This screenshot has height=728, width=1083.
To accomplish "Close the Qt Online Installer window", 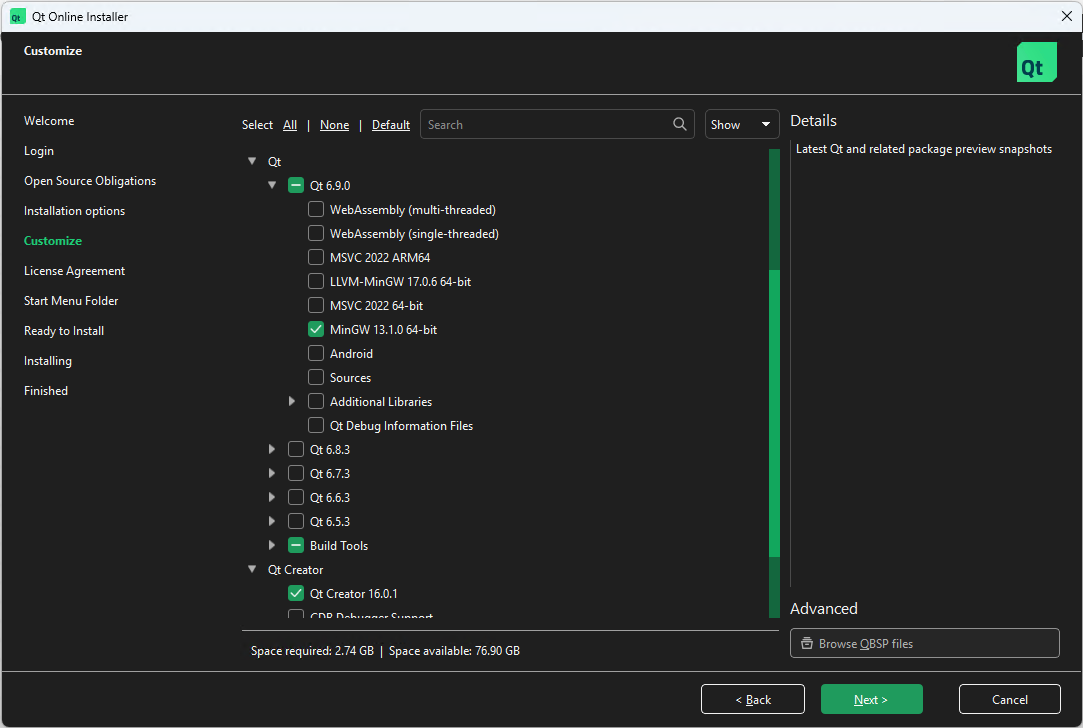I will tap(1066, 16).
